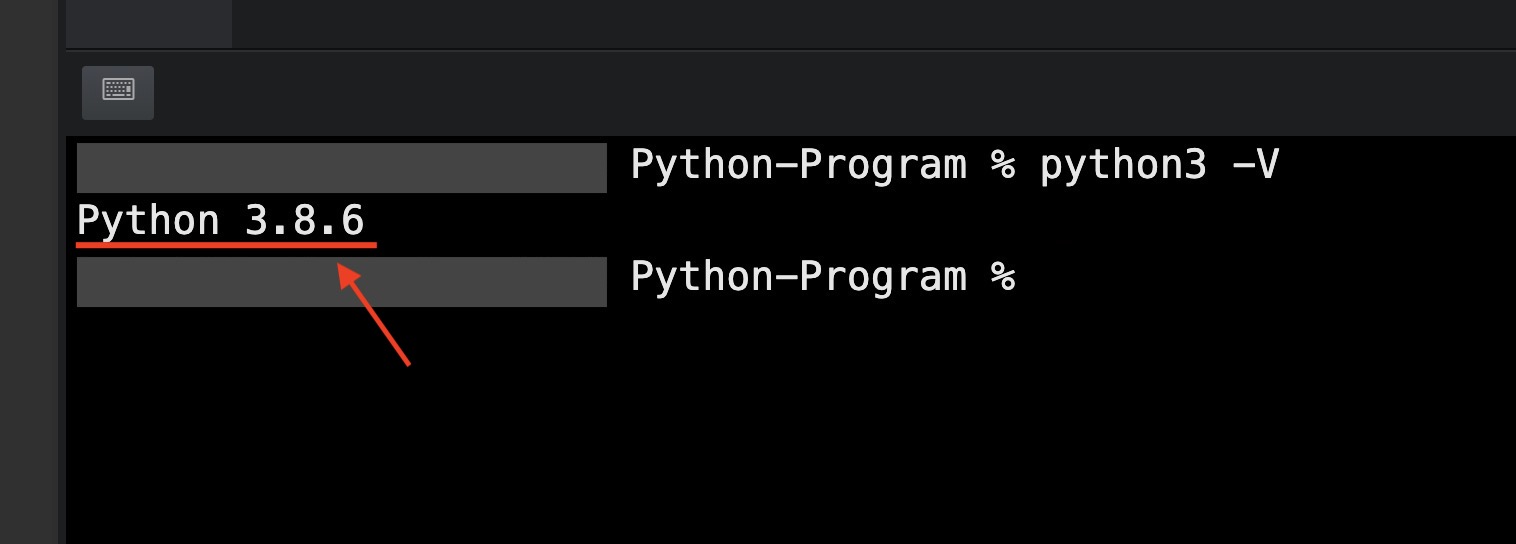Click Python-Program in the first prompt line
Screen dimensions: 1516x544
(798, 165)
